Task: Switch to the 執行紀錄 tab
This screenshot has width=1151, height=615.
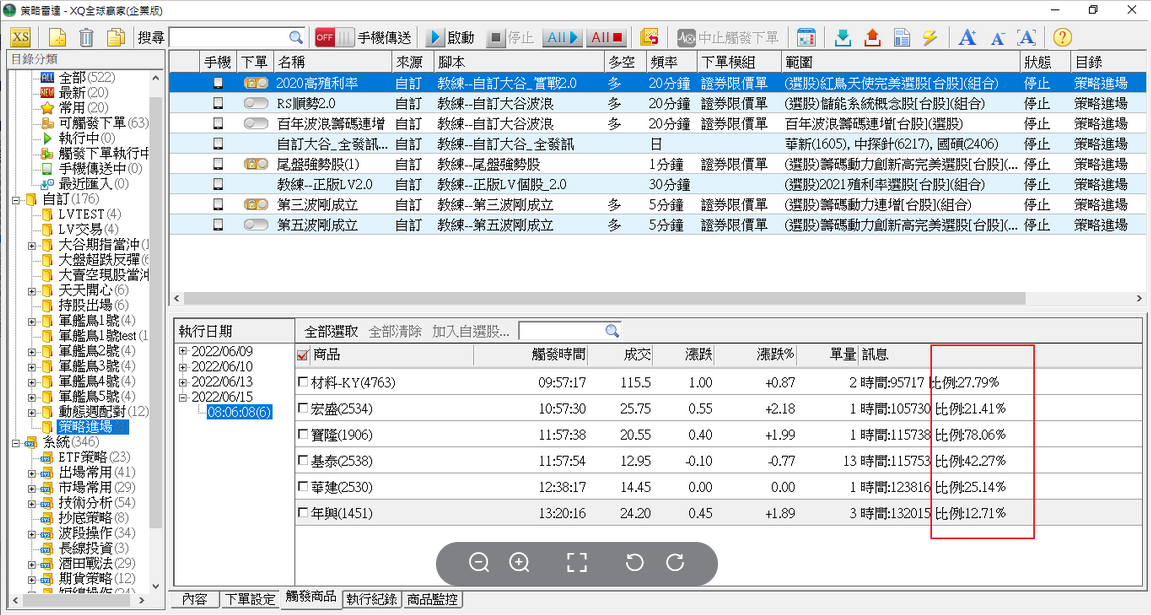Action: pyautogui.click(x=371, y=600)
